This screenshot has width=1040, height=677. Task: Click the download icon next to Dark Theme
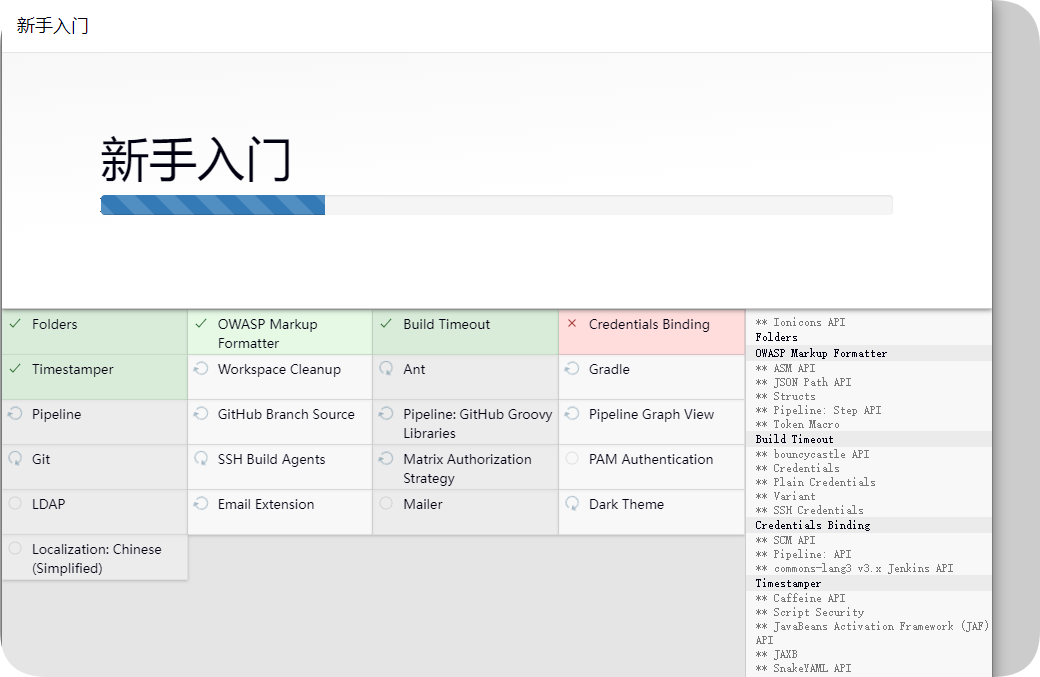(571, 504)
